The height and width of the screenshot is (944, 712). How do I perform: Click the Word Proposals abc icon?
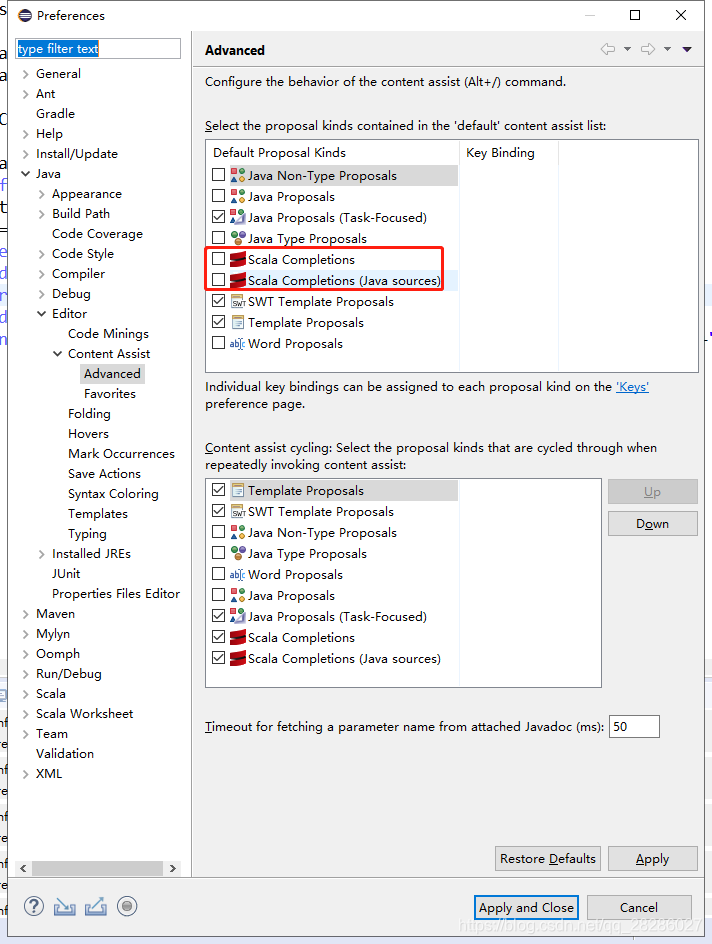(236, 343)
